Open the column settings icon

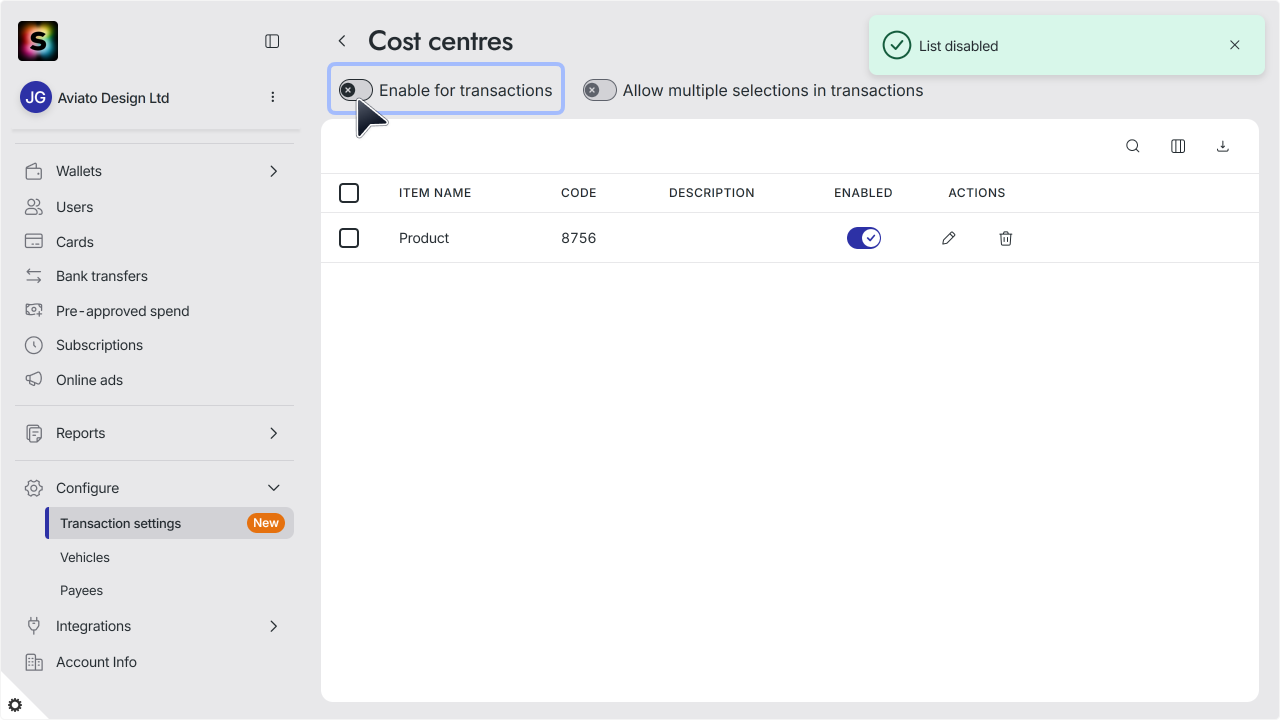pyautogui.click(x=1178, y=146)
